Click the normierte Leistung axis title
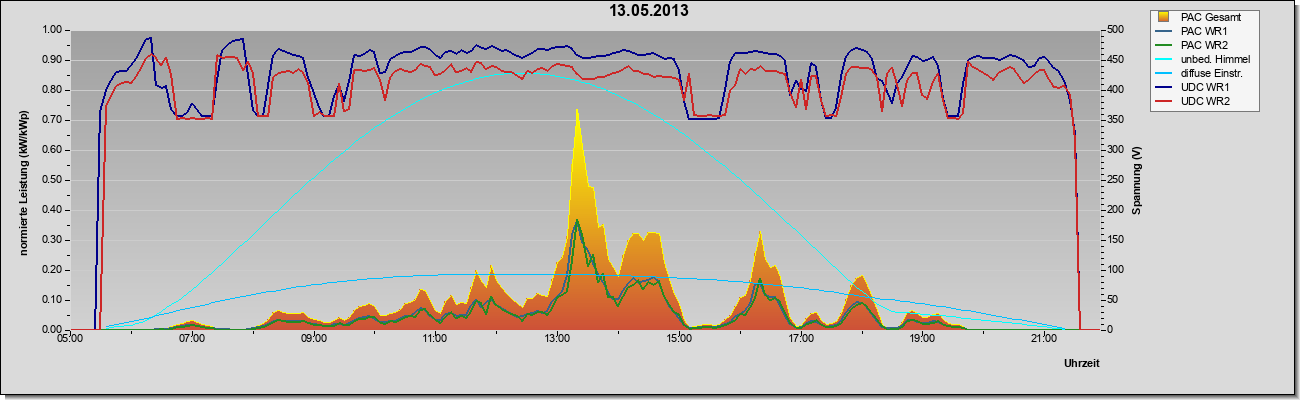Image resolution: width=1300 pixels, height=400 pixels. (x=22, y=179)
